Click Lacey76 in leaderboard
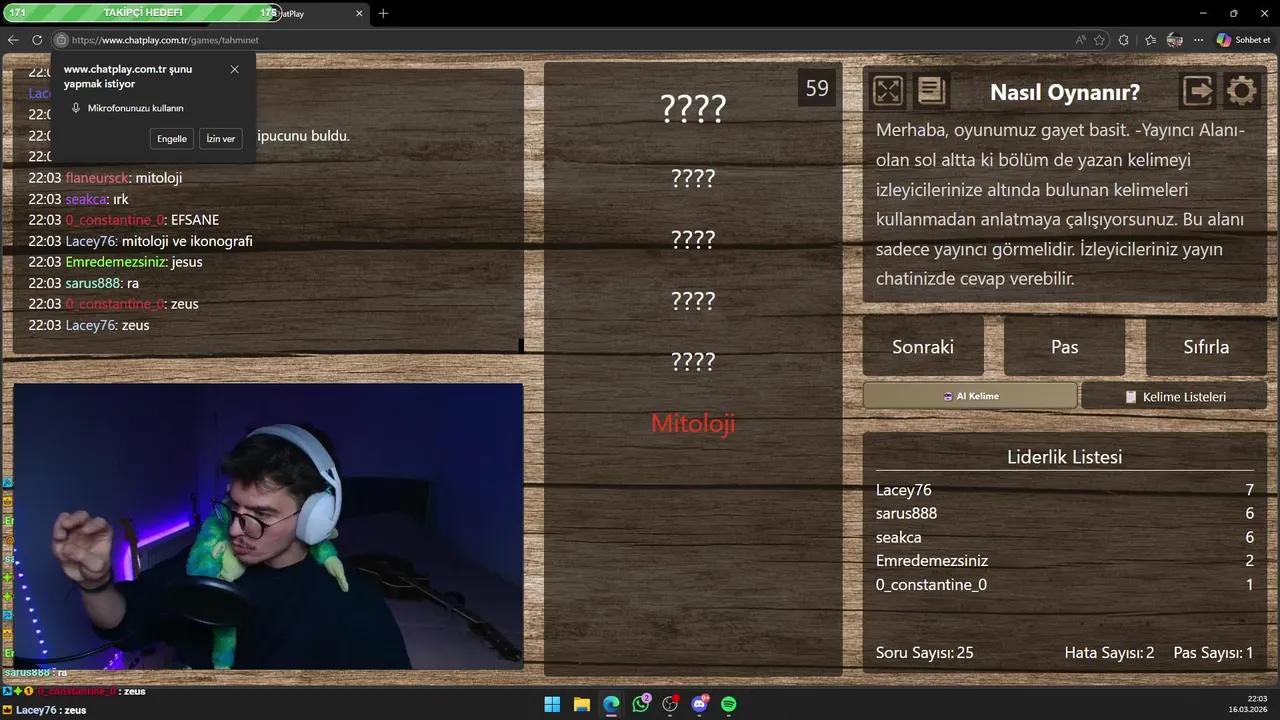 903,490
